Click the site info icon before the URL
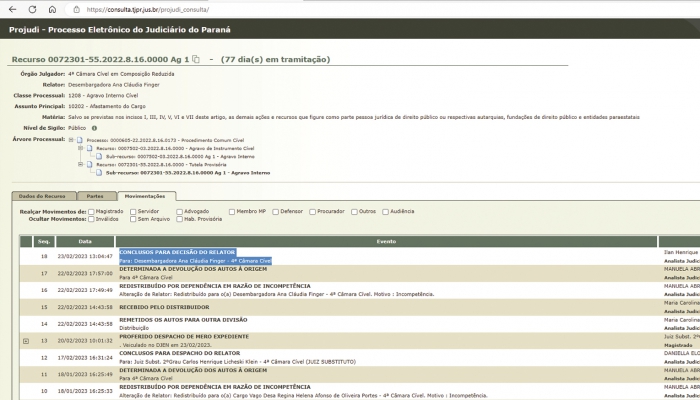 [x=76, y=9]
